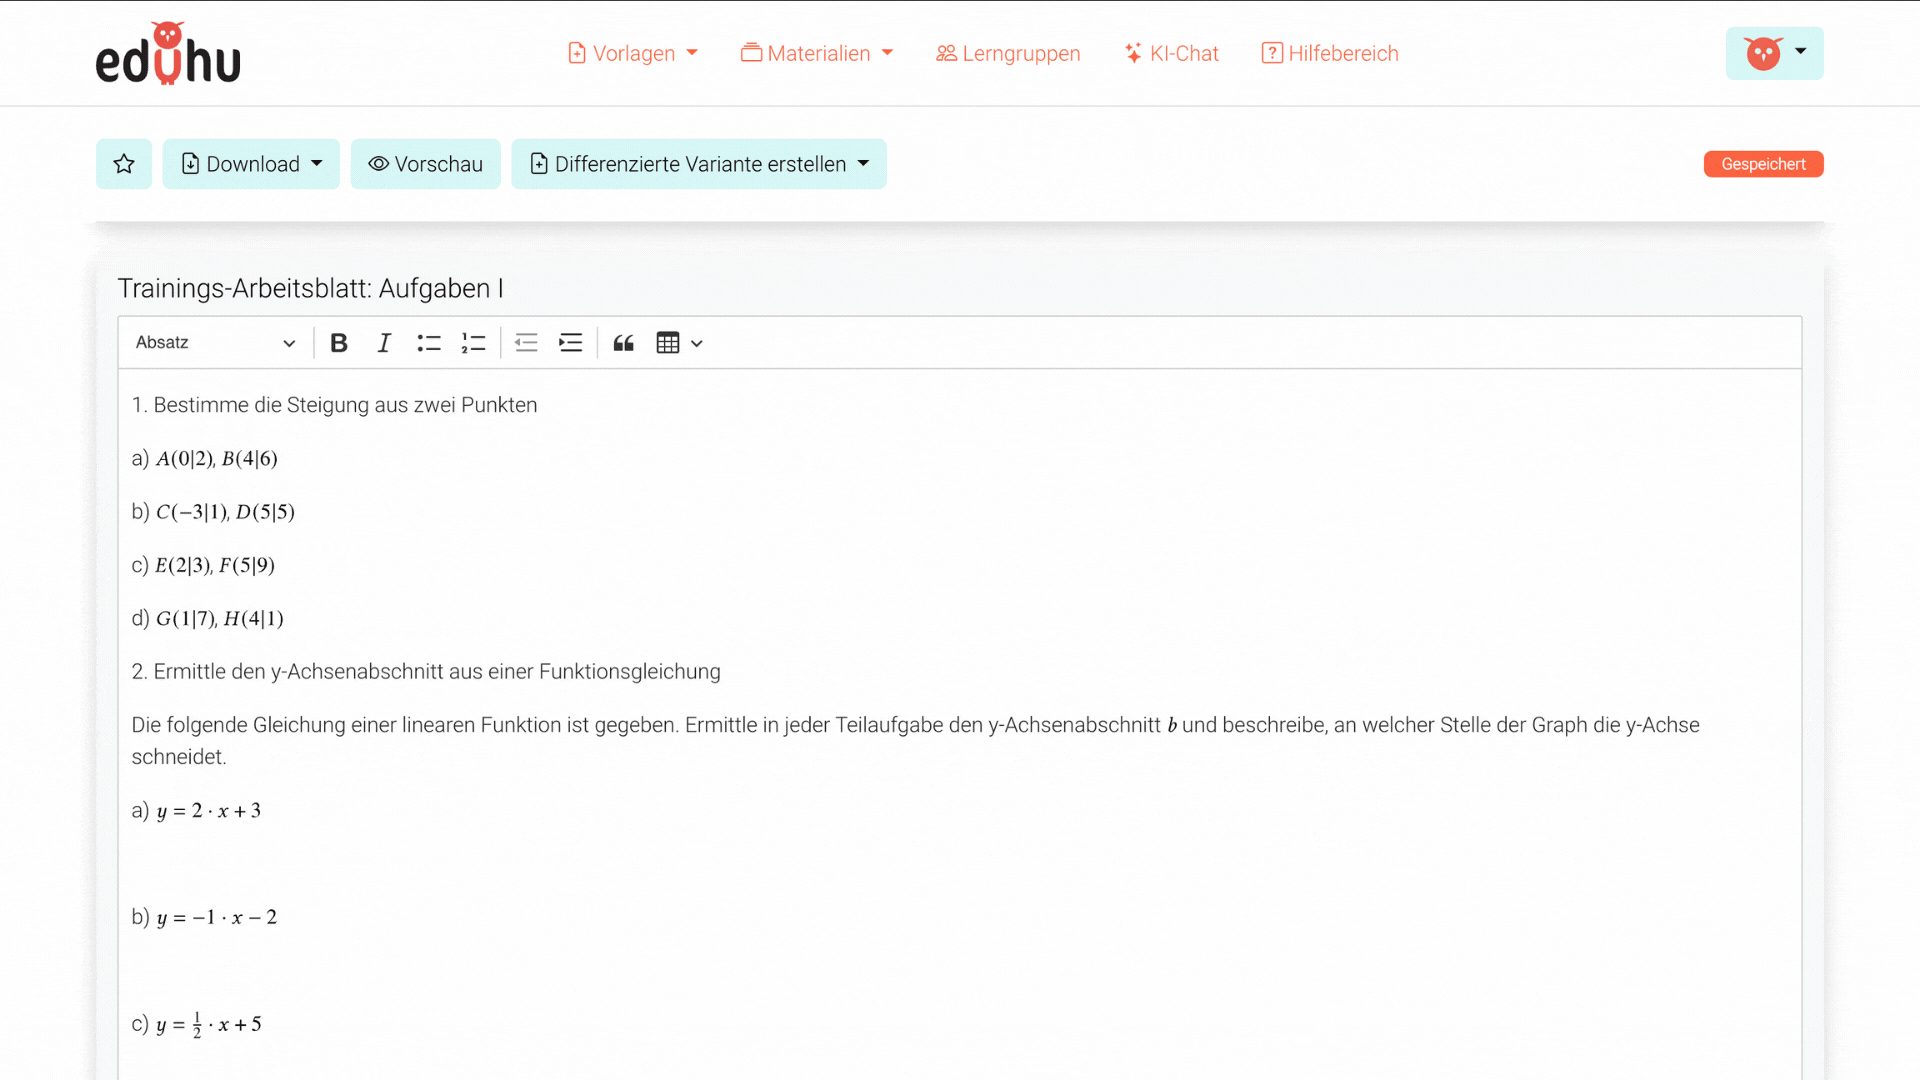Insert a block quote
Image resolution: width=1920 pixels, height=1080 pixels.
click(x=623, y=343)
